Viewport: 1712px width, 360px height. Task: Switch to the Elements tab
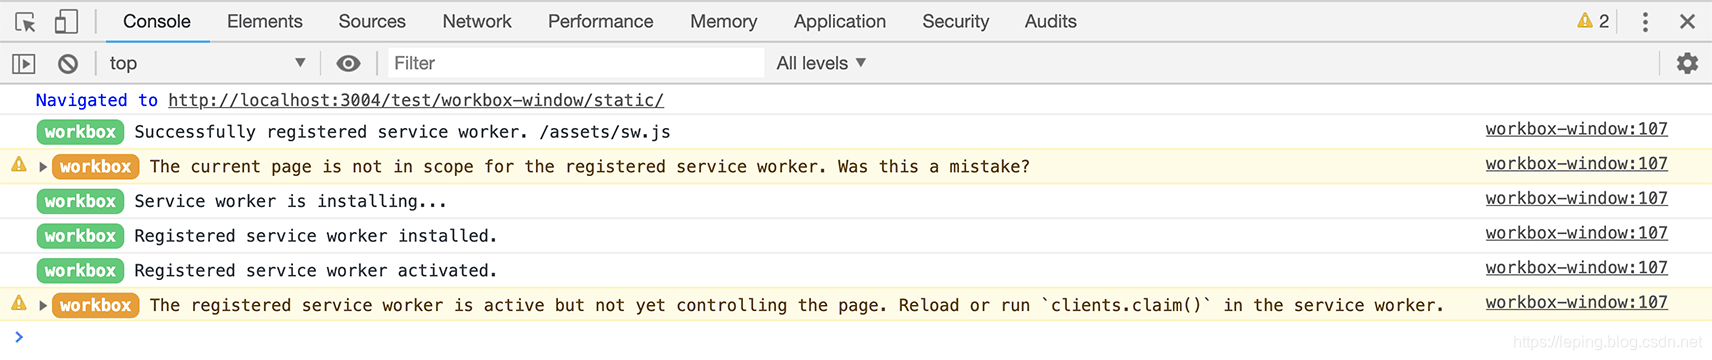(265, 21)
